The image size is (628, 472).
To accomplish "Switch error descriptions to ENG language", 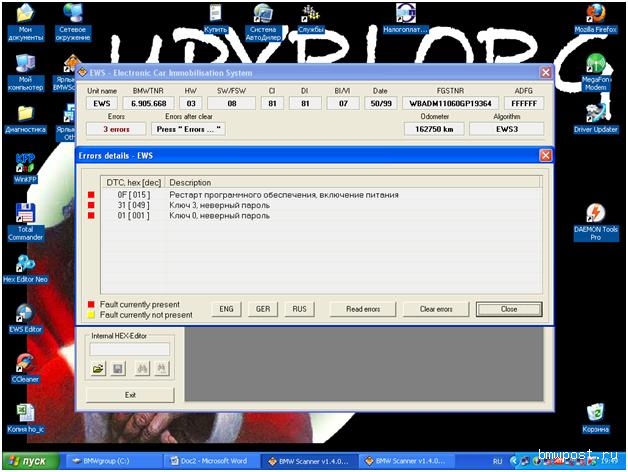I will click(228, 309).
